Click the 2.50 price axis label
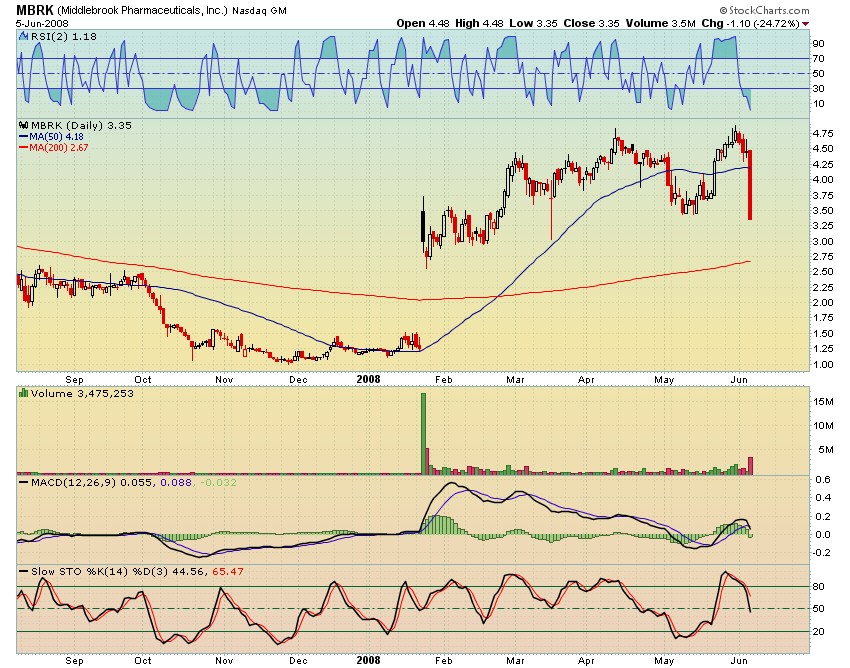This screenshot has width=850, height=668. (823, 272)
